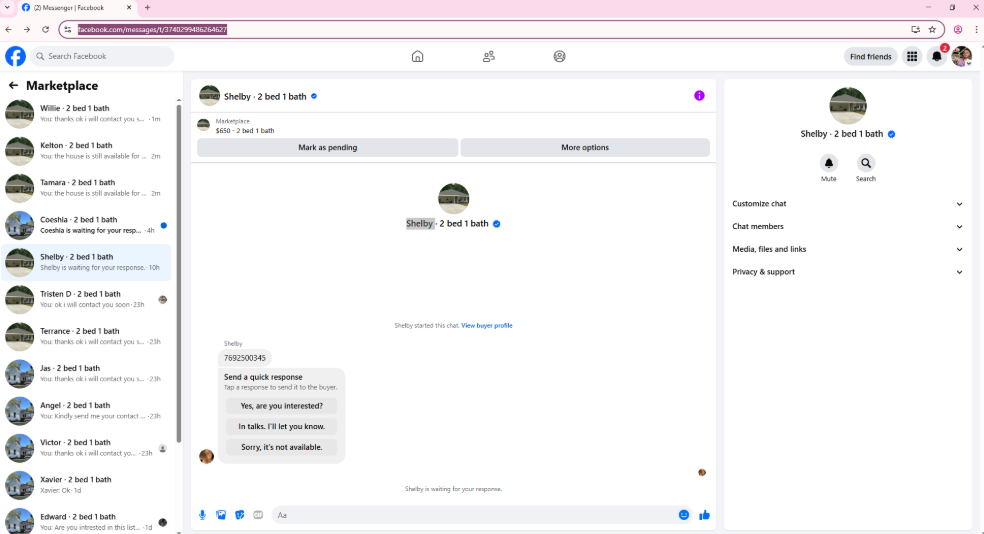Open the Victor 2 bed 1 bath chat
The image size is (984, 534).
(86, 447)
